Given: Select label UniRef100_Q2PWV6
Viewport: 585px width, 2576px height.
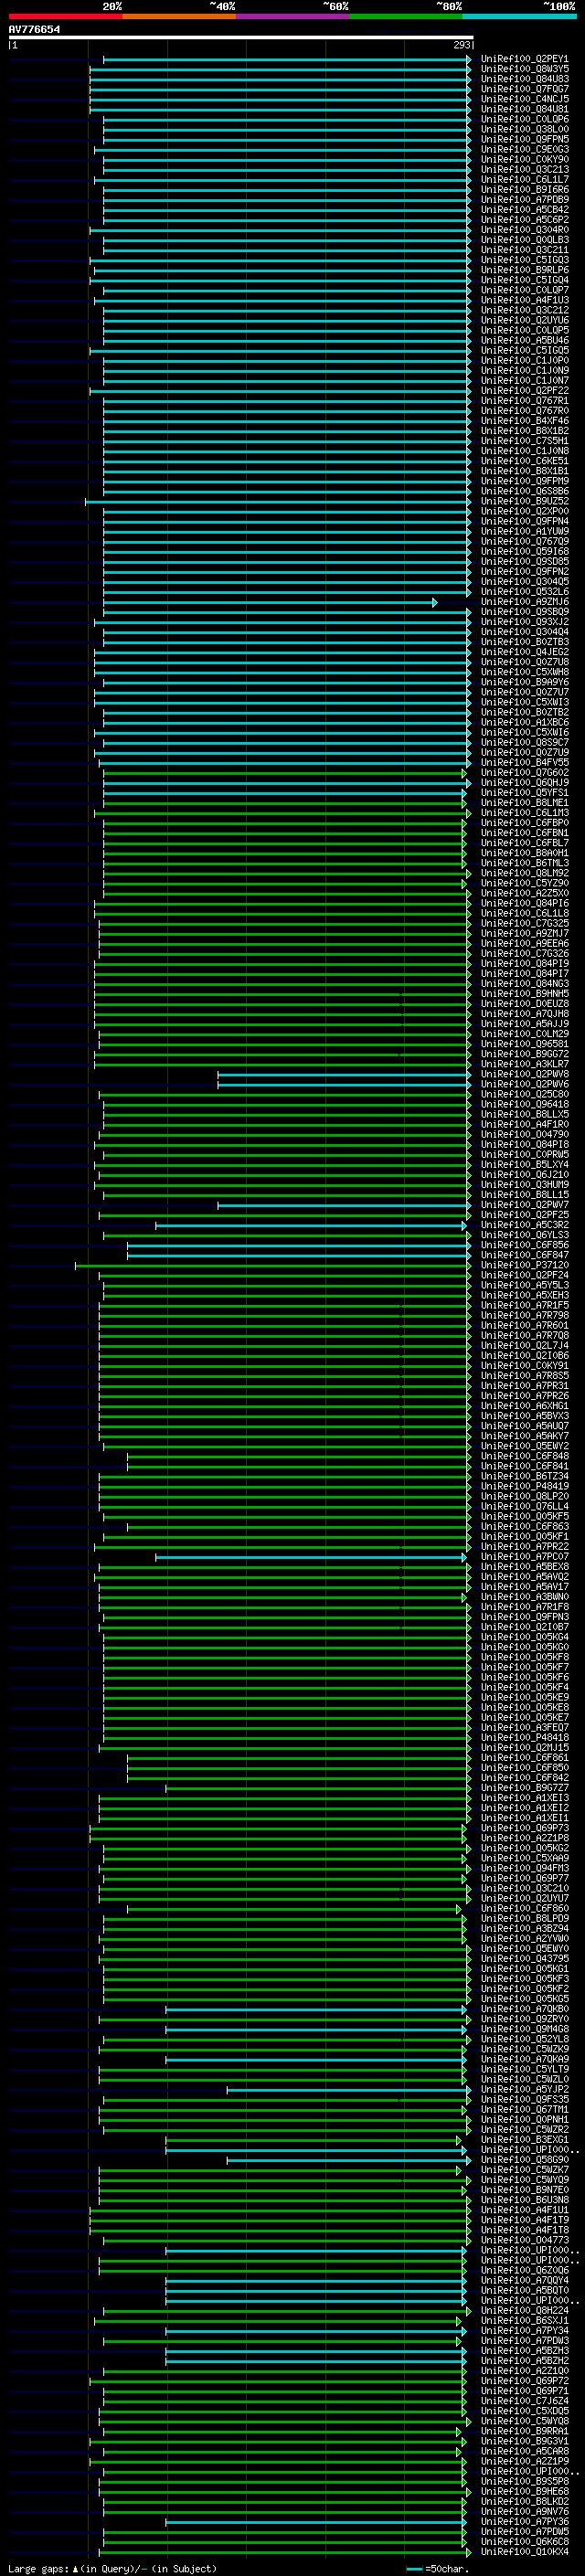Looking at the screenshot, I should 524,1085.
